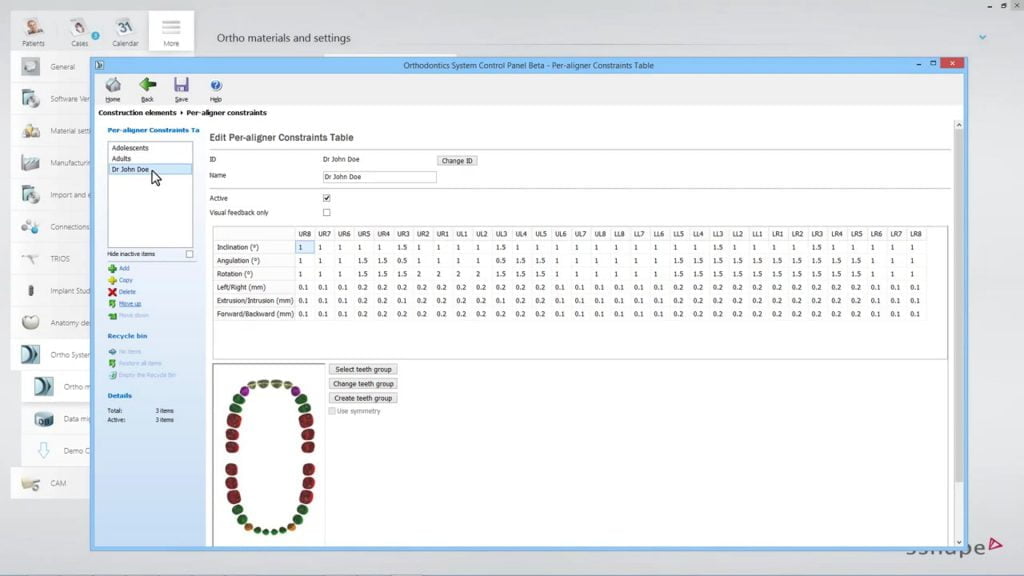Open the Calendar icon

(x=125, y=30)
